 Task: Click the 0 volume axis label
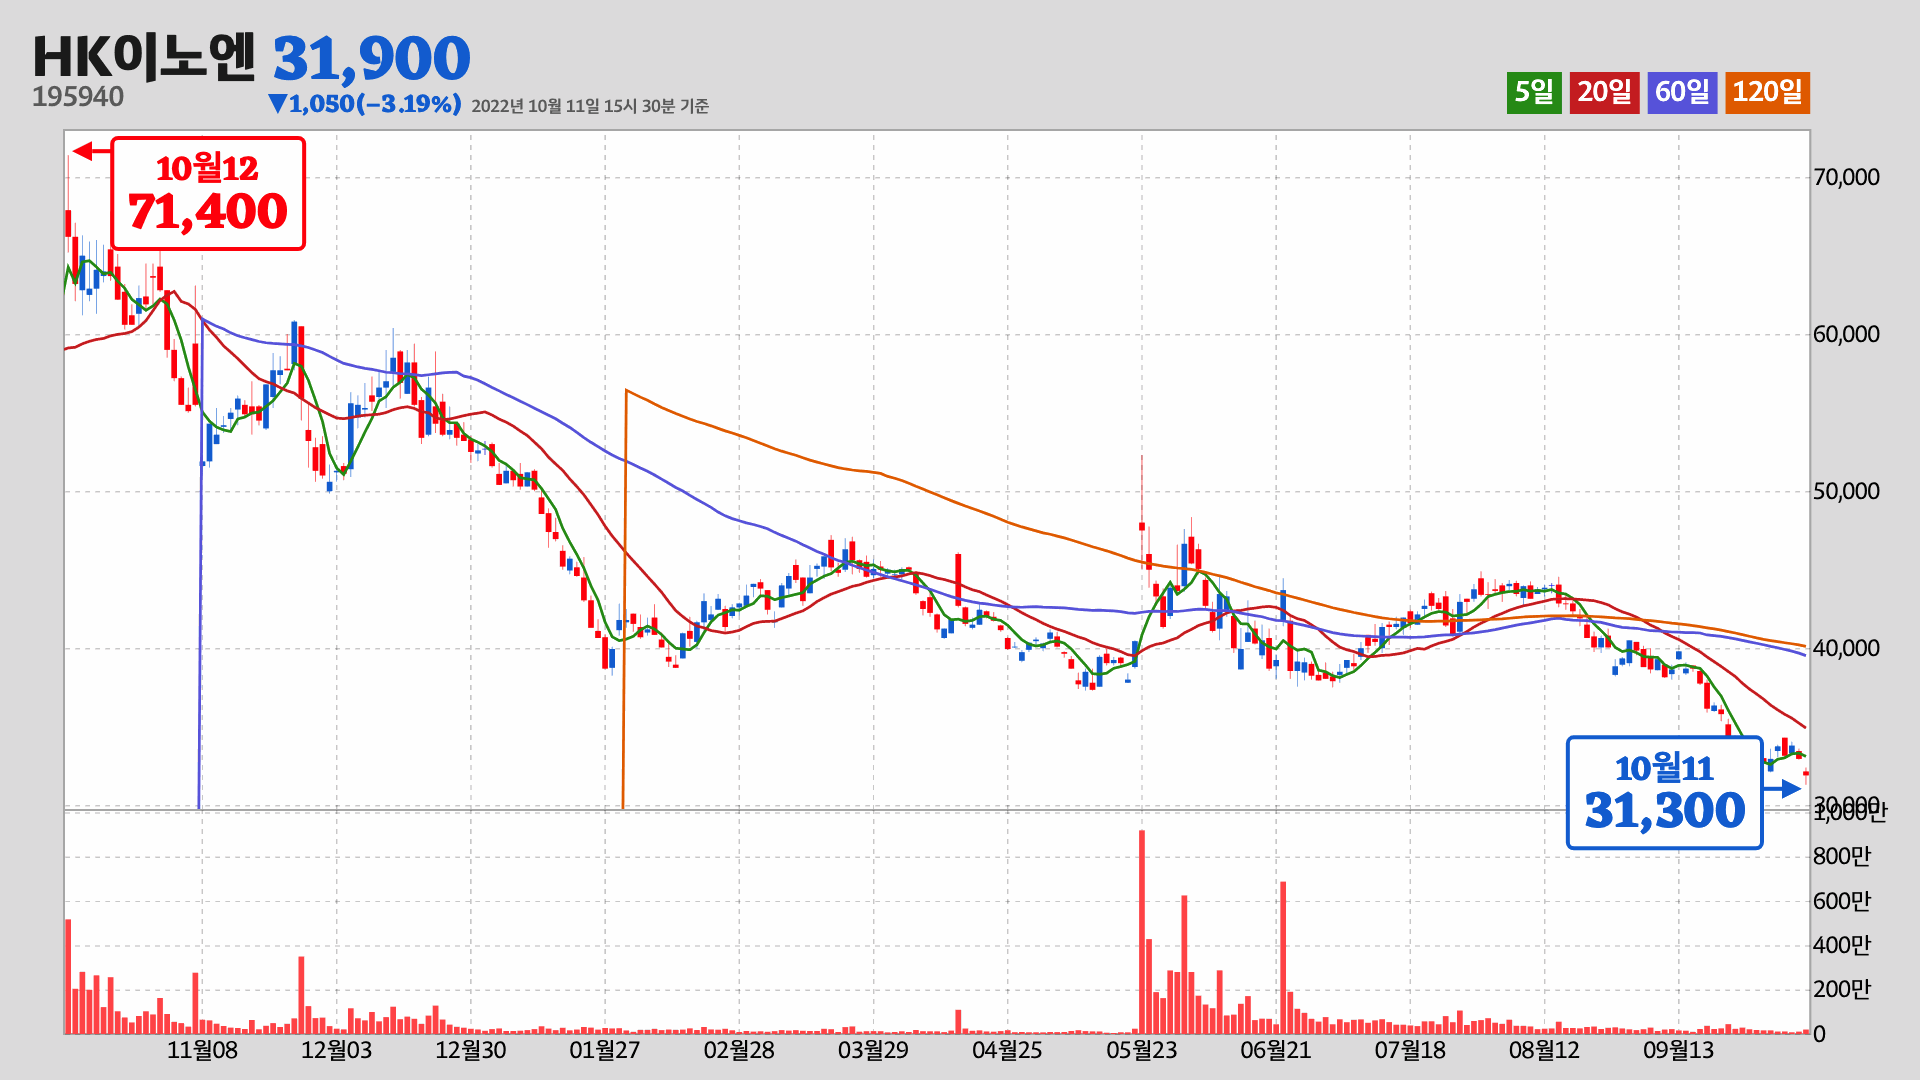tap(1820, 1034)
